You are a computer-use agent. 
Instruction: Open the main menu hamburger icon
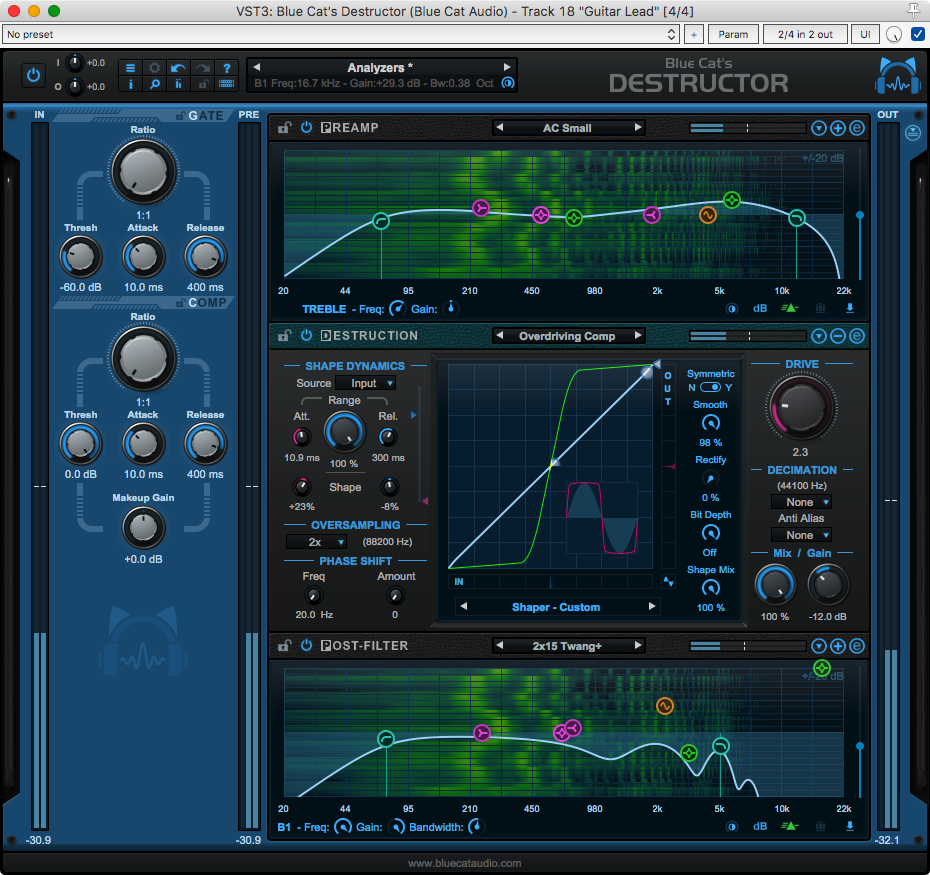pyautogui.click(x=130, y=68)
